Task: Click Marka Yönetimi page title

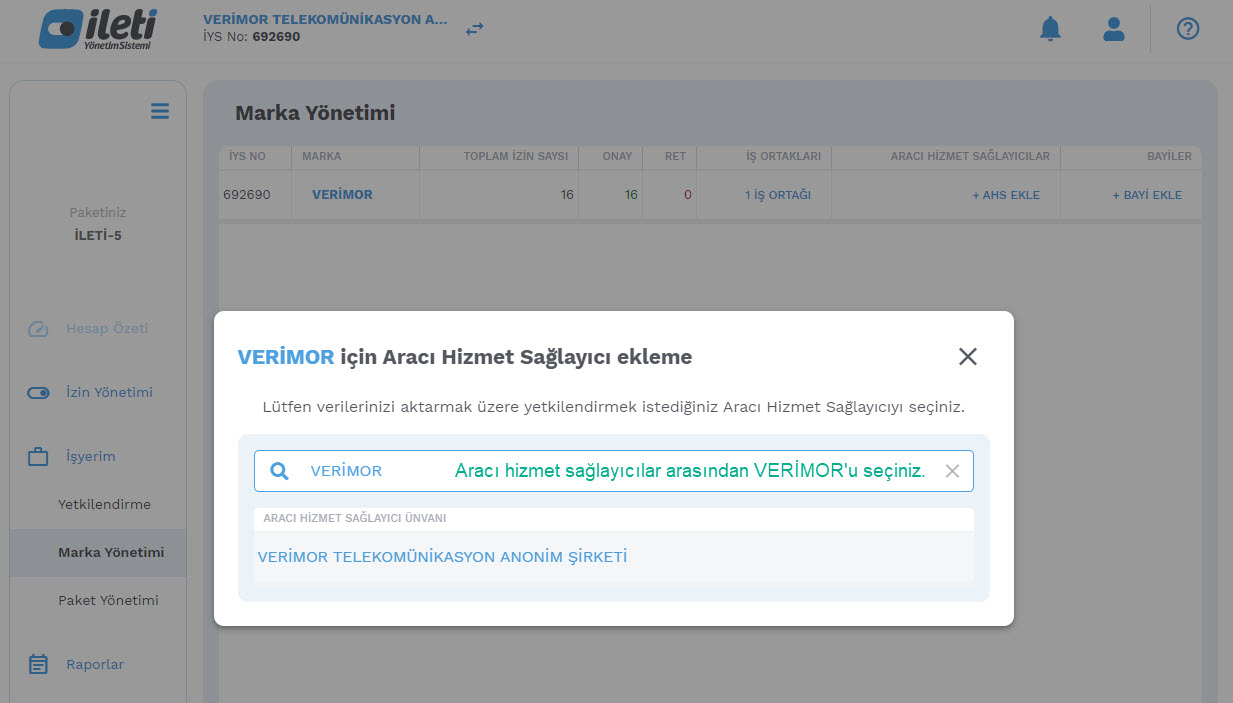Action: coord(315,113)
